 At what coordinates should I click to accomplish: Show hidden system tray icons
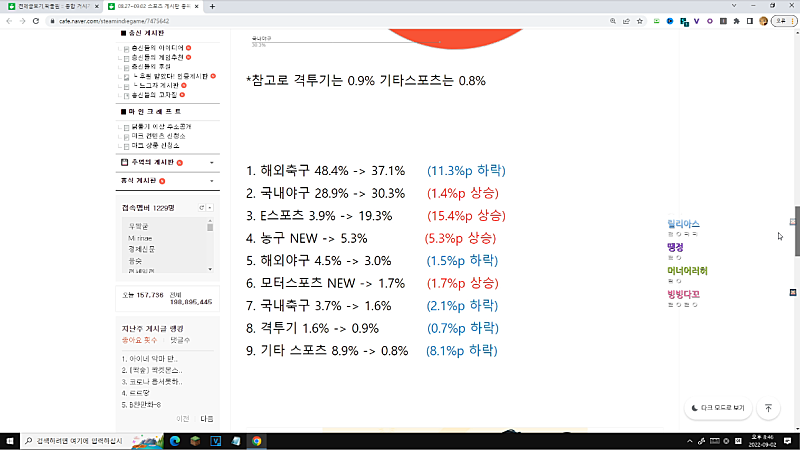(x=689, y=441)
